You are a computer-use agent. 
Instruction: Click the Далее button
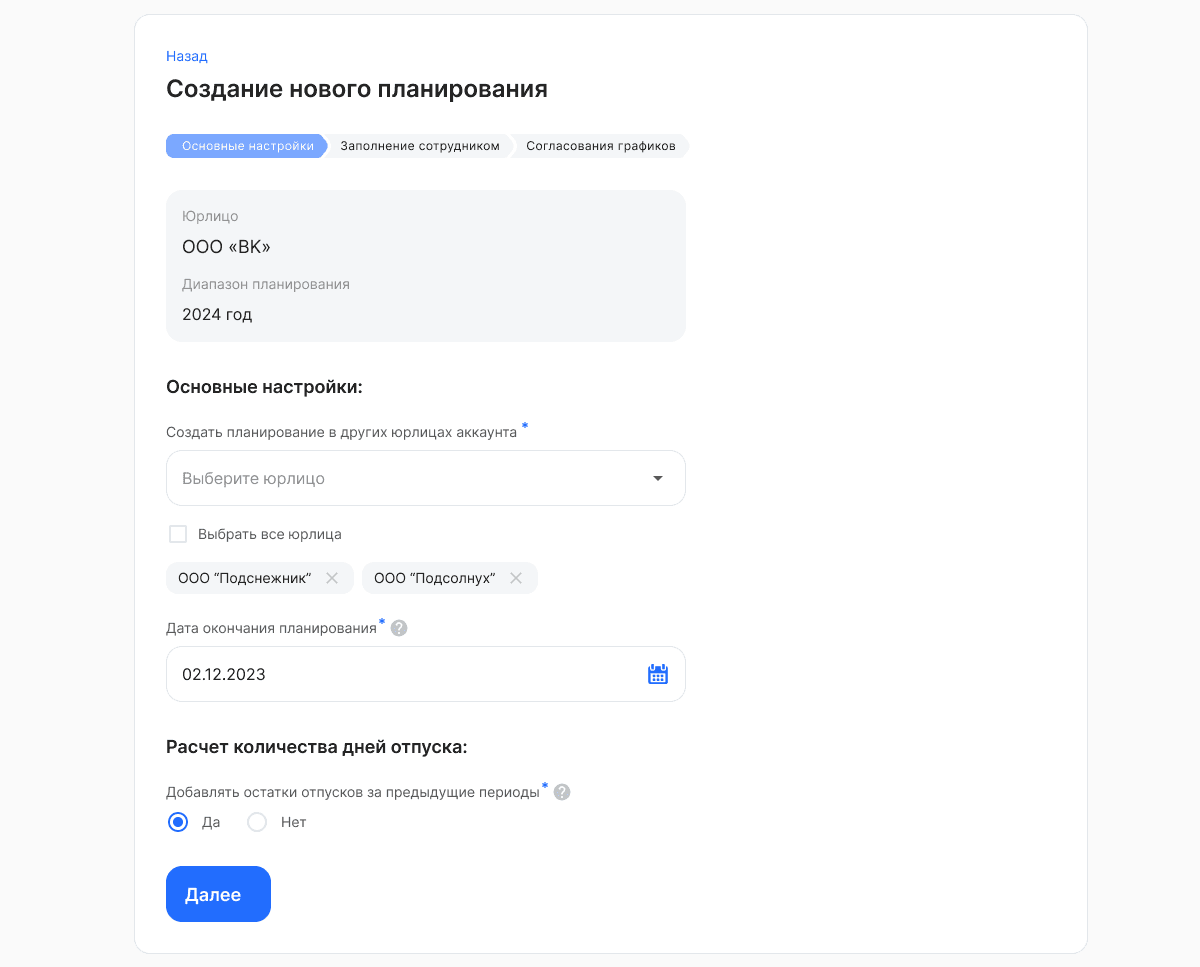pyautogui.click(x=218, y=894)
